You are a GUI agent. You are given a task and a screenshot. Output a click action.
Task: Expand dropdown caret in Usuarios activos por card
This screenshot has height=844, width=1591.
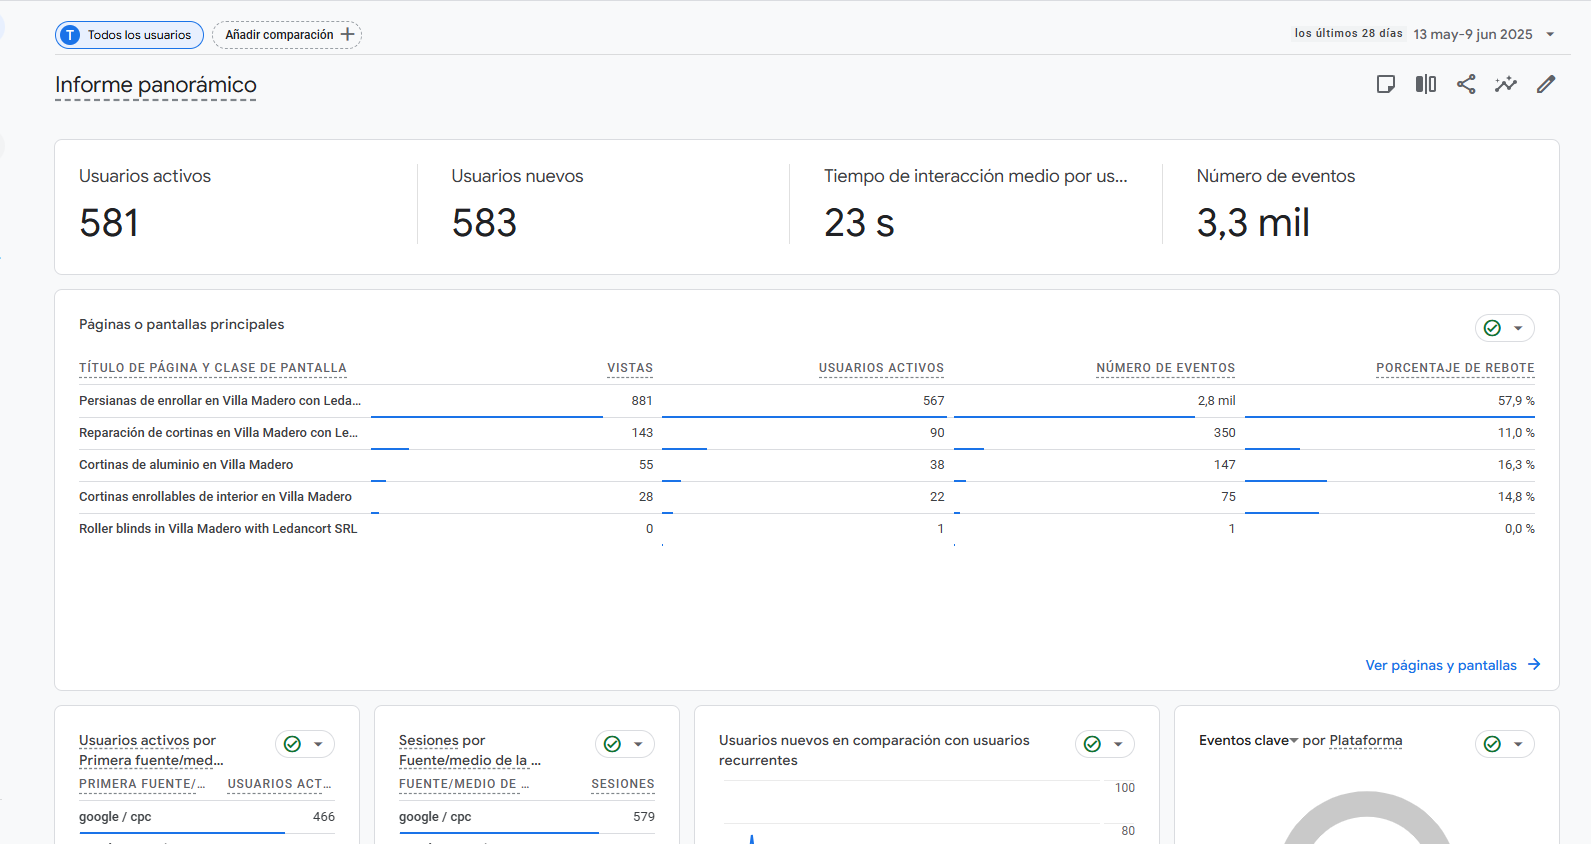coord(318,744)
